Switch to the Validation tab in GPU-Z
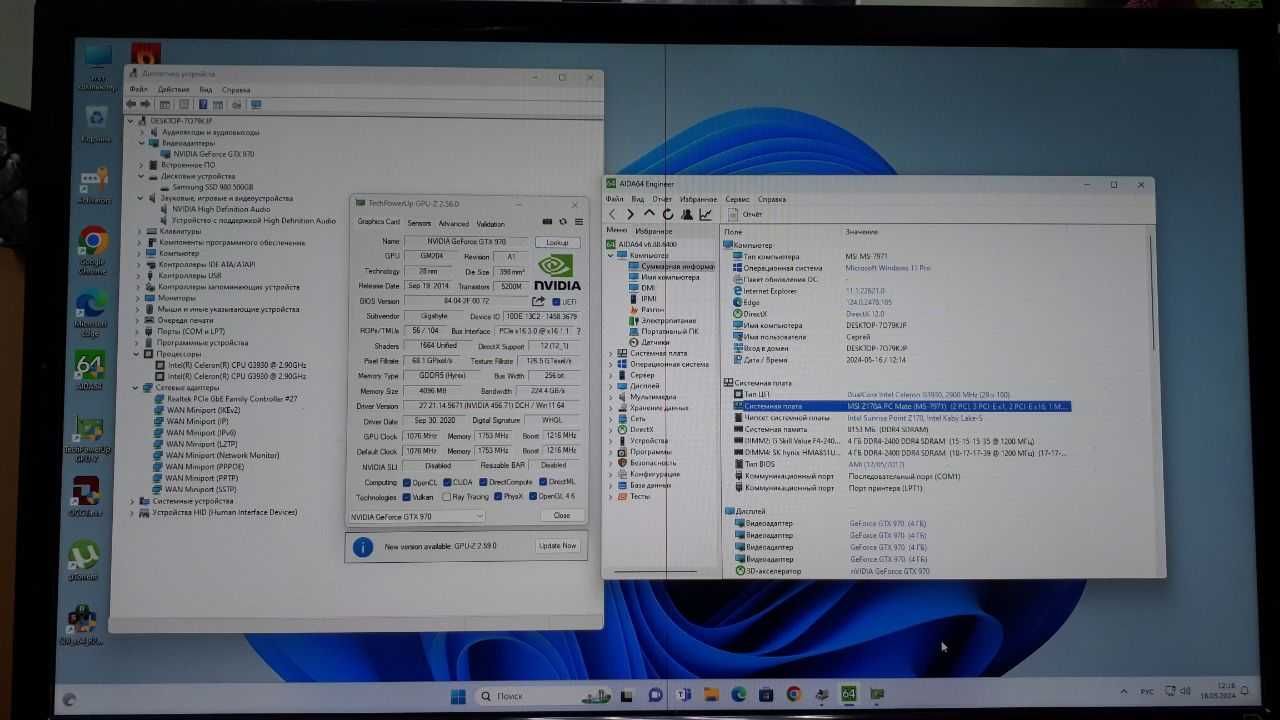The height and width of the screenshot is (720, 1280). [x=490, y=224]
